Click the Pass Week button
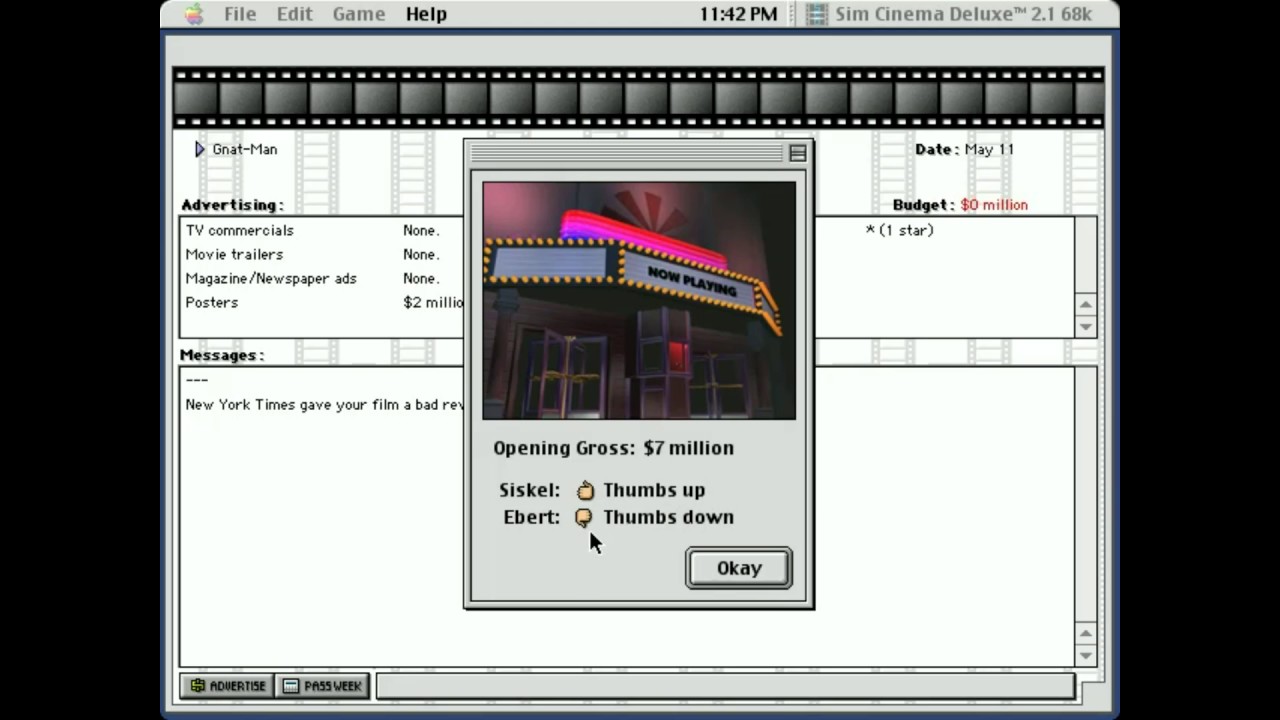 click(322, 686)
